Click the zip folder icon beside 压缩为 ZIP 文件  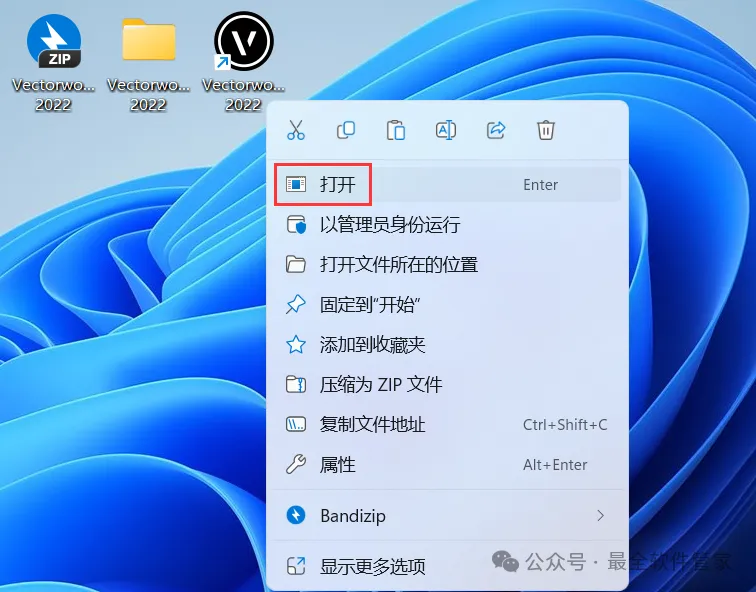pyautogui.click(x=296, y=385)
